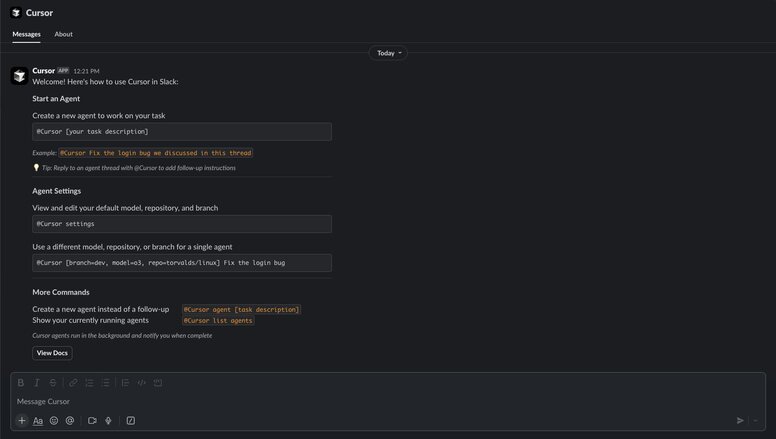Viewport: 776px width, 439px height.
Task: Record a video clip
Action: tap(92, 421)
